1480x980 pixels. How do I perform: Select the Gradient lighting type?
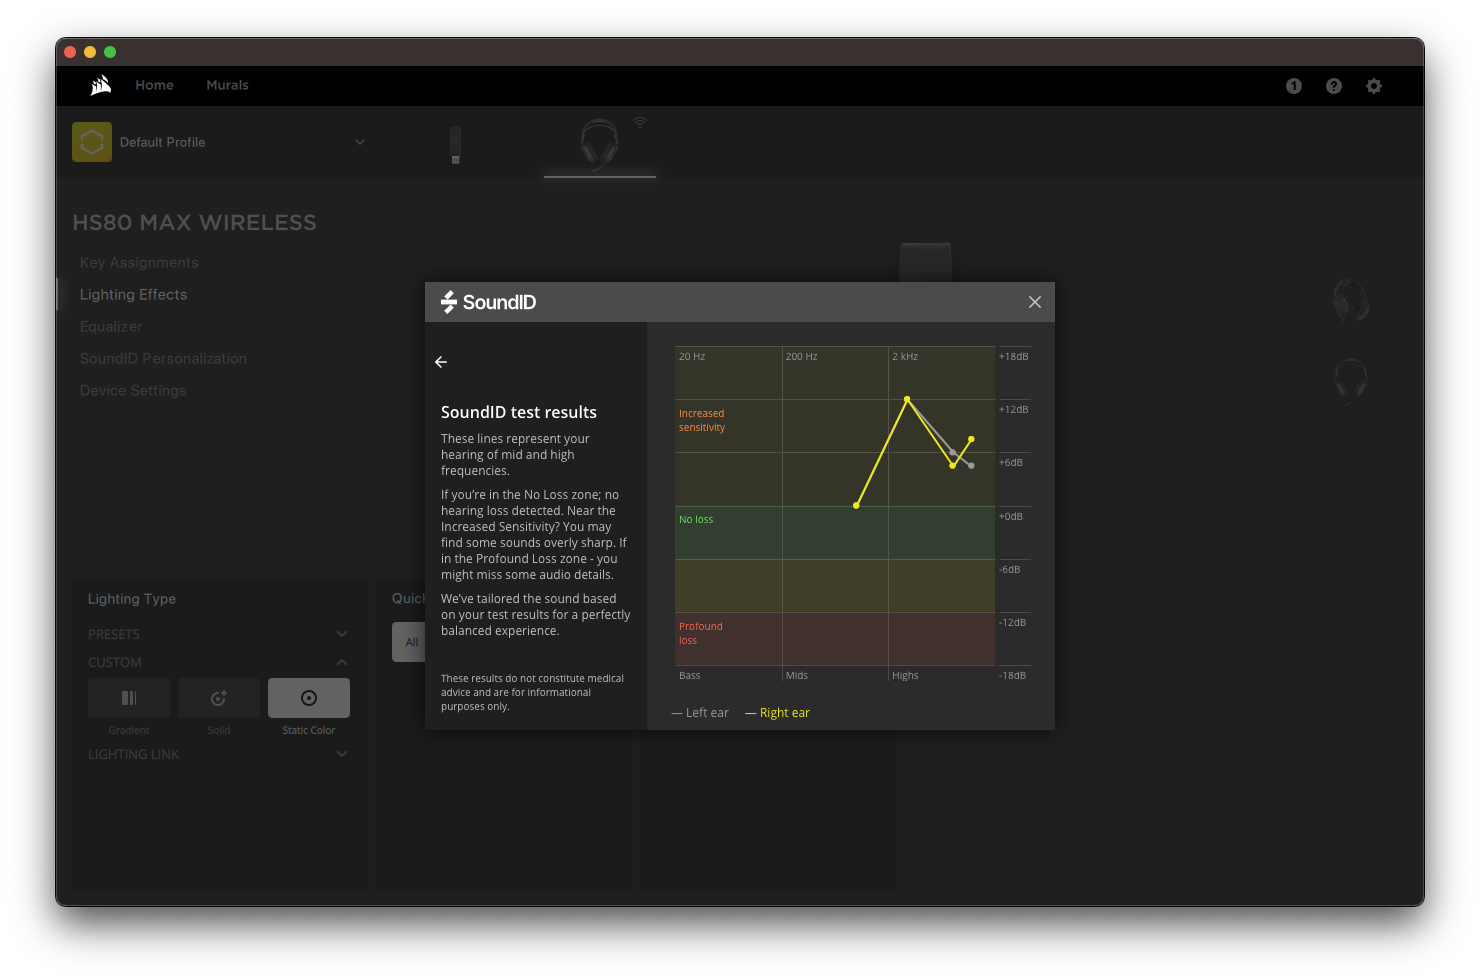129,698
